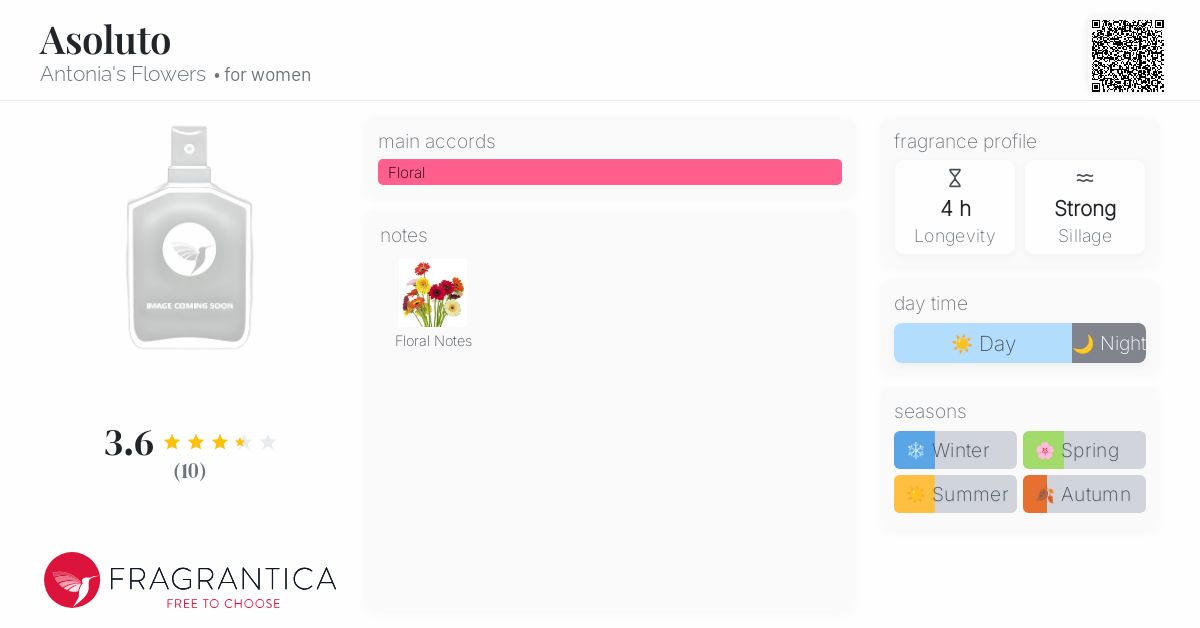This screenshot has width=1200, height=628.
Task: Click the Asoluto perfume title
Action: tap(106, 40)
